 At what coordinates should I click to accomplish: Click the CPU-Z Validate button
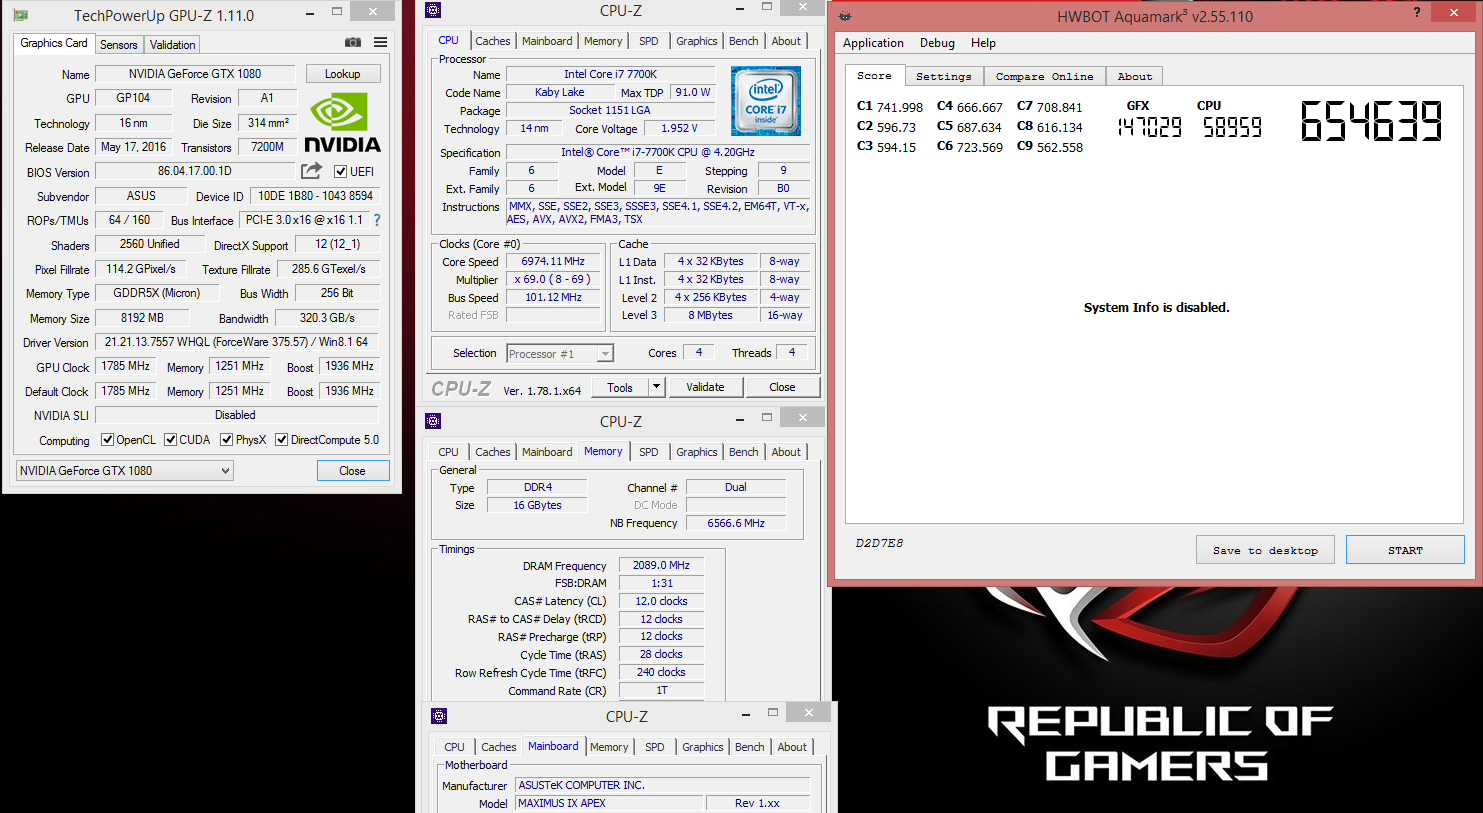pyautogui.click(x=705, y=387)
